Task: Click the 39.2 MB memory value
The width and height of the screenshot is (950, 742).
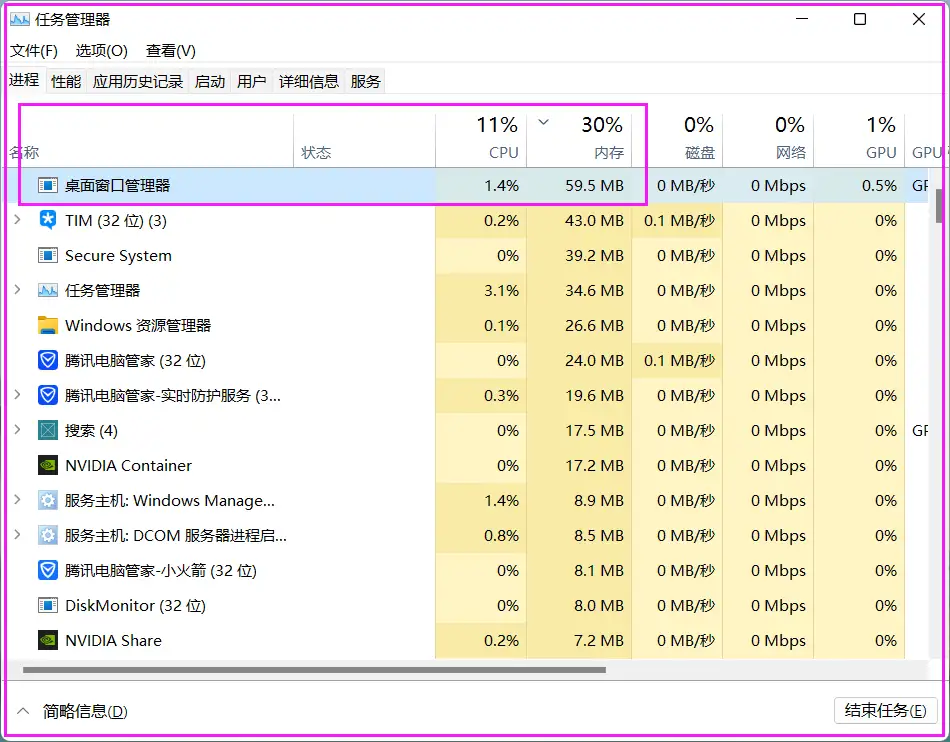Action: [x=594, y=256]
